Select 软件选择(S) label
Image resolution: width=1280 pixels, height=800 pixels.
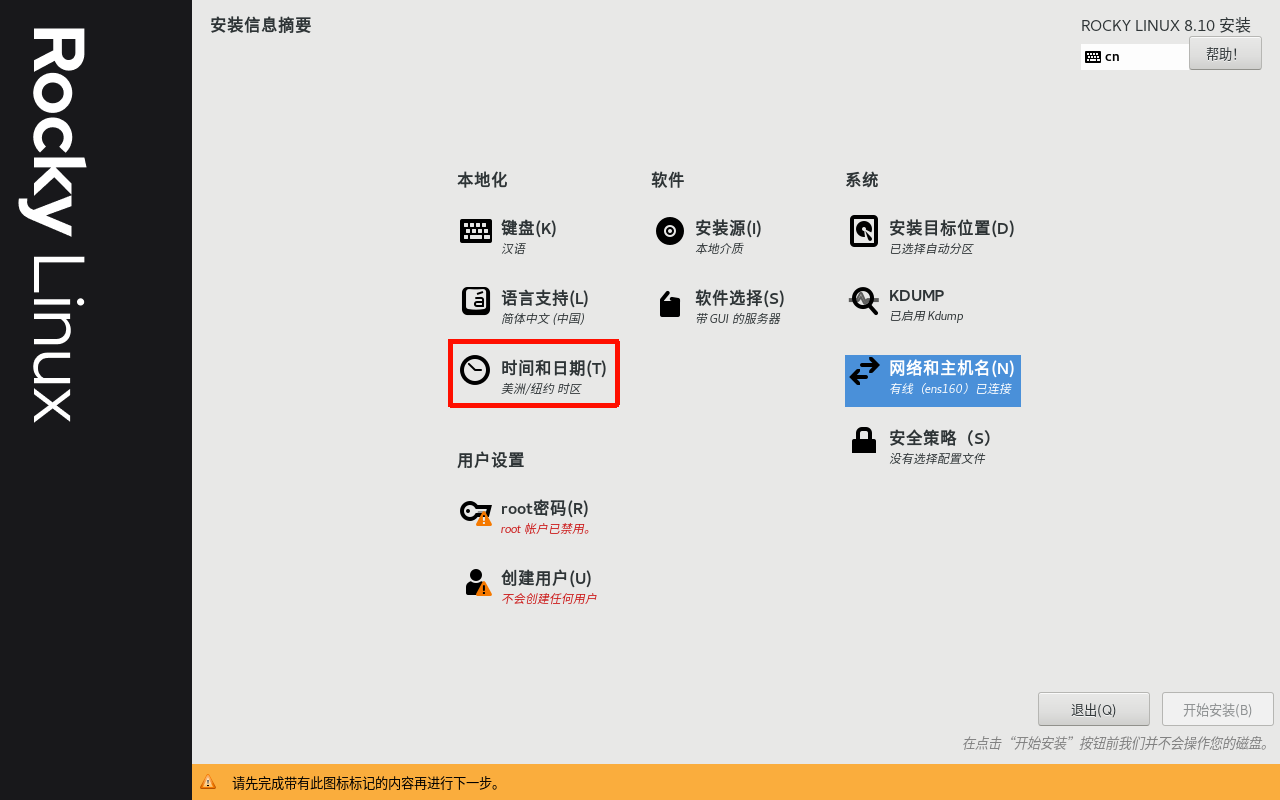[x=740, y=298]
